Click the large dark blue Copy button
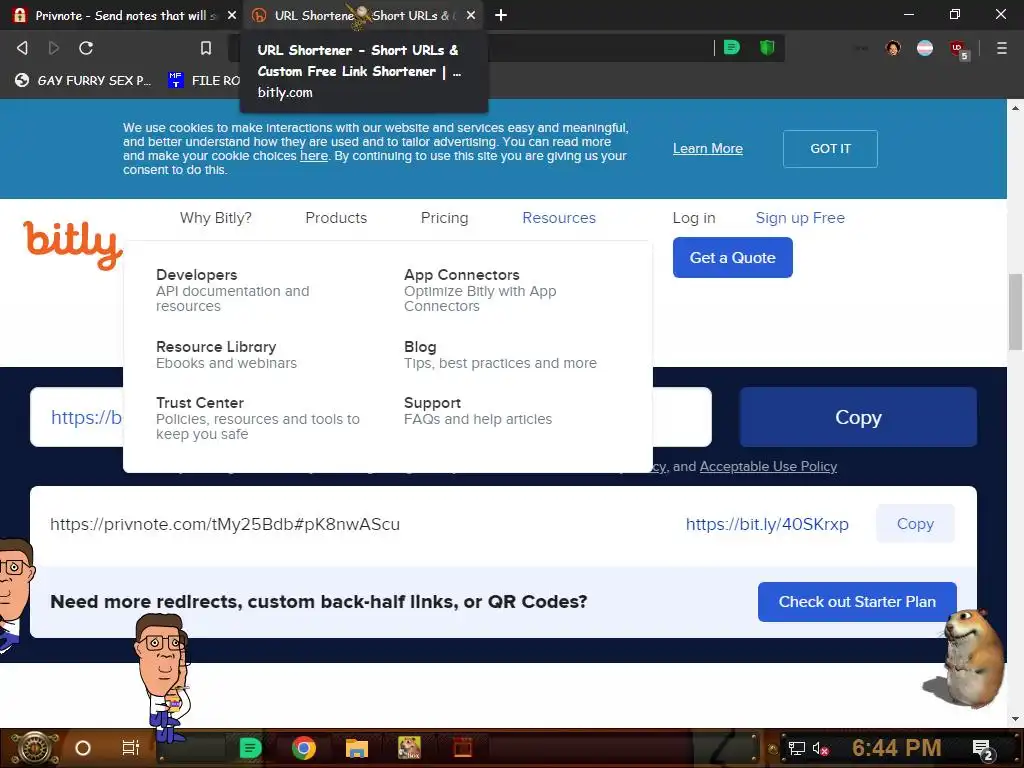 pyautogui.click(x=858, y=417)
